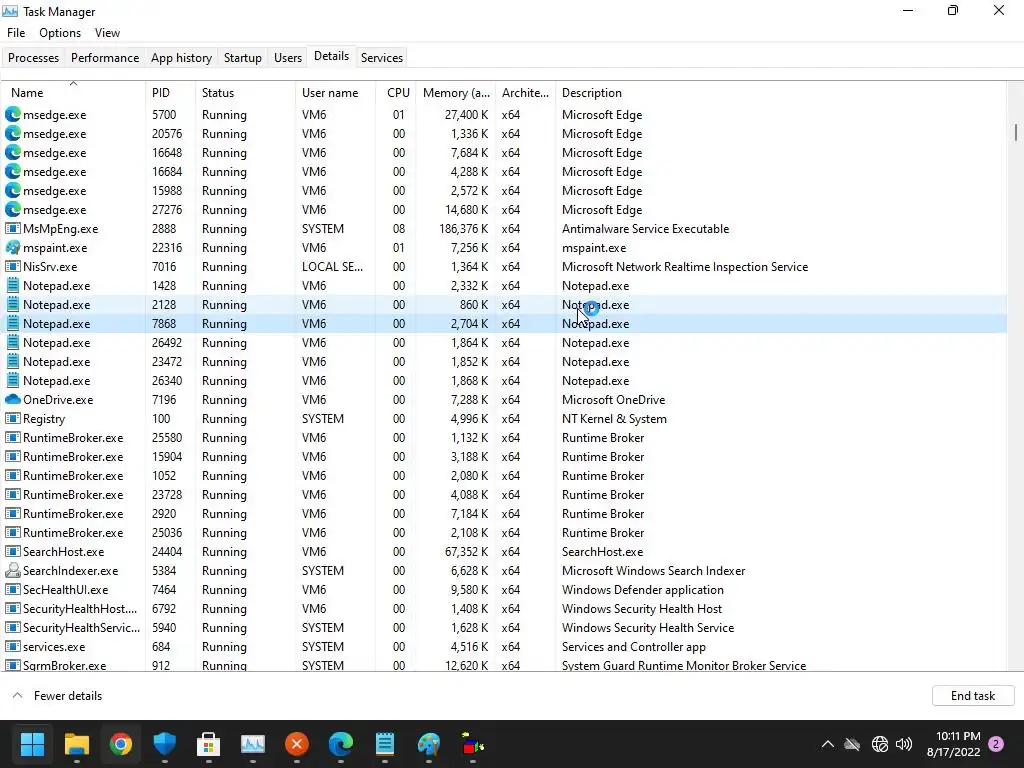Click the OneDrive.exe cloud icon
This screenshot has height=768, width=1024.
[12, 399]
